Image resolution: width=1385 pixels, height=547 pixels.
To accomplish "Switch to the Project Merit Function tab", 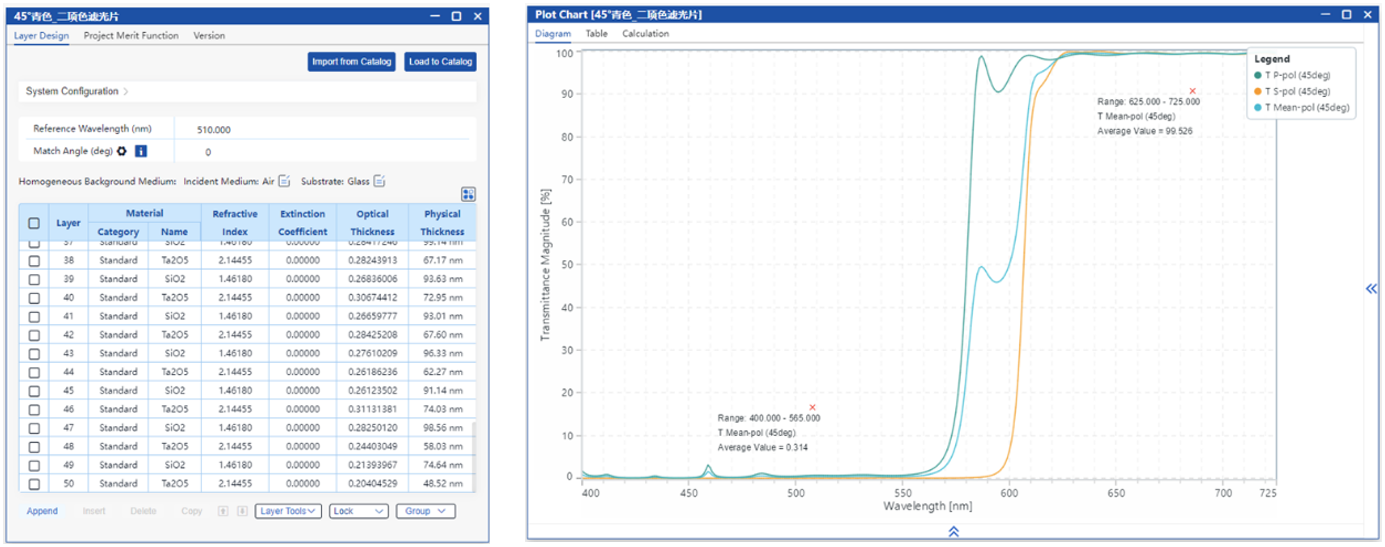I will (x=131, y=35).
